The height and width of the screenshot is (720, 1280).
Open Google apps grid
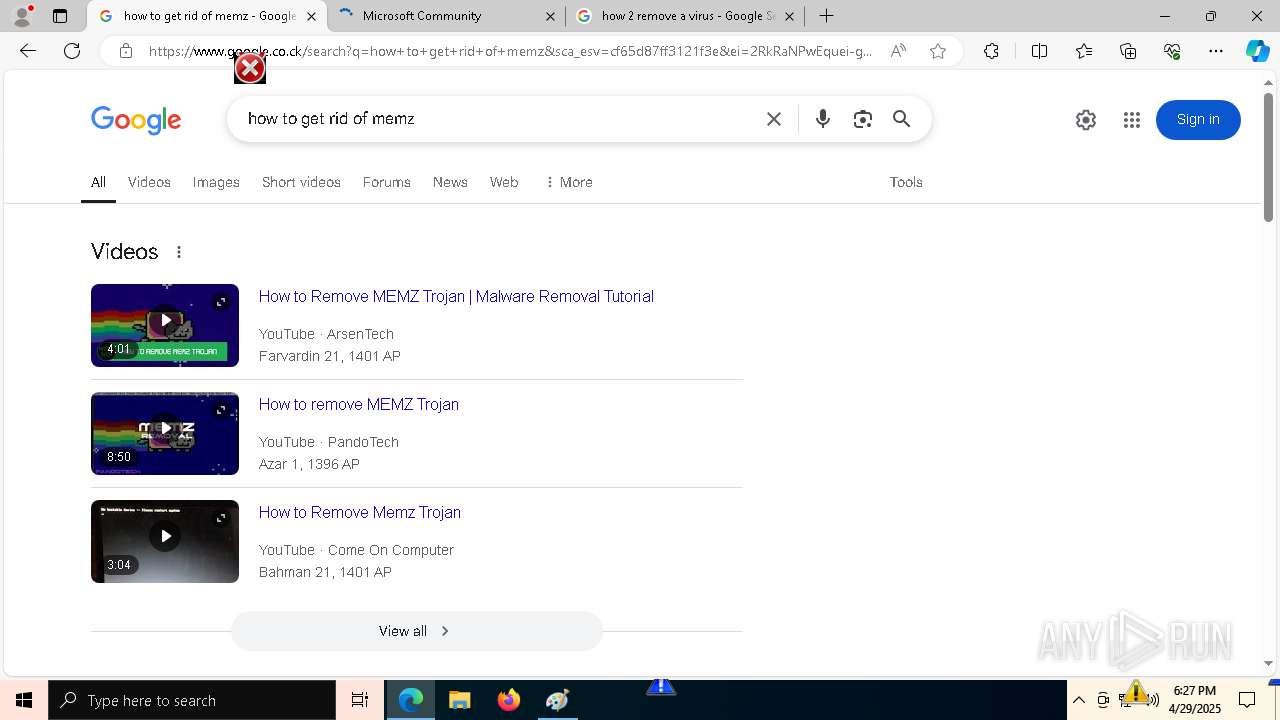1132,120
